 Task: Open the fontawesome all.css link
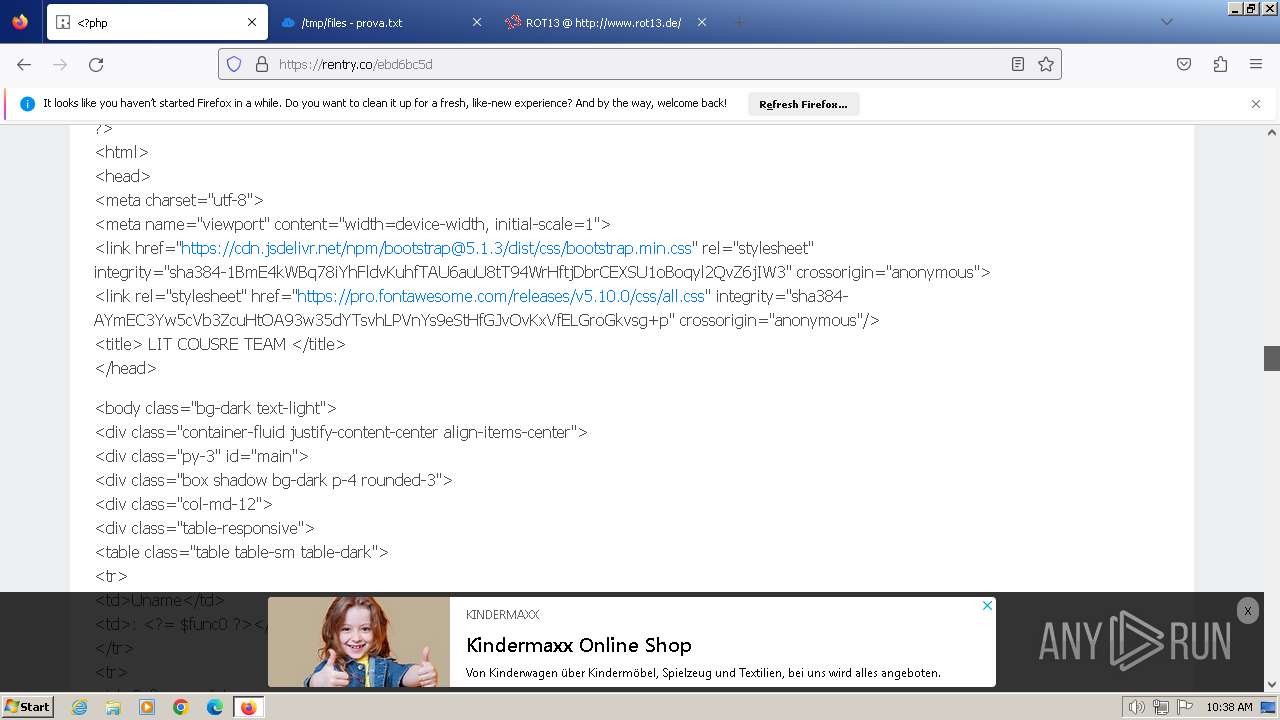coord(501,296)
